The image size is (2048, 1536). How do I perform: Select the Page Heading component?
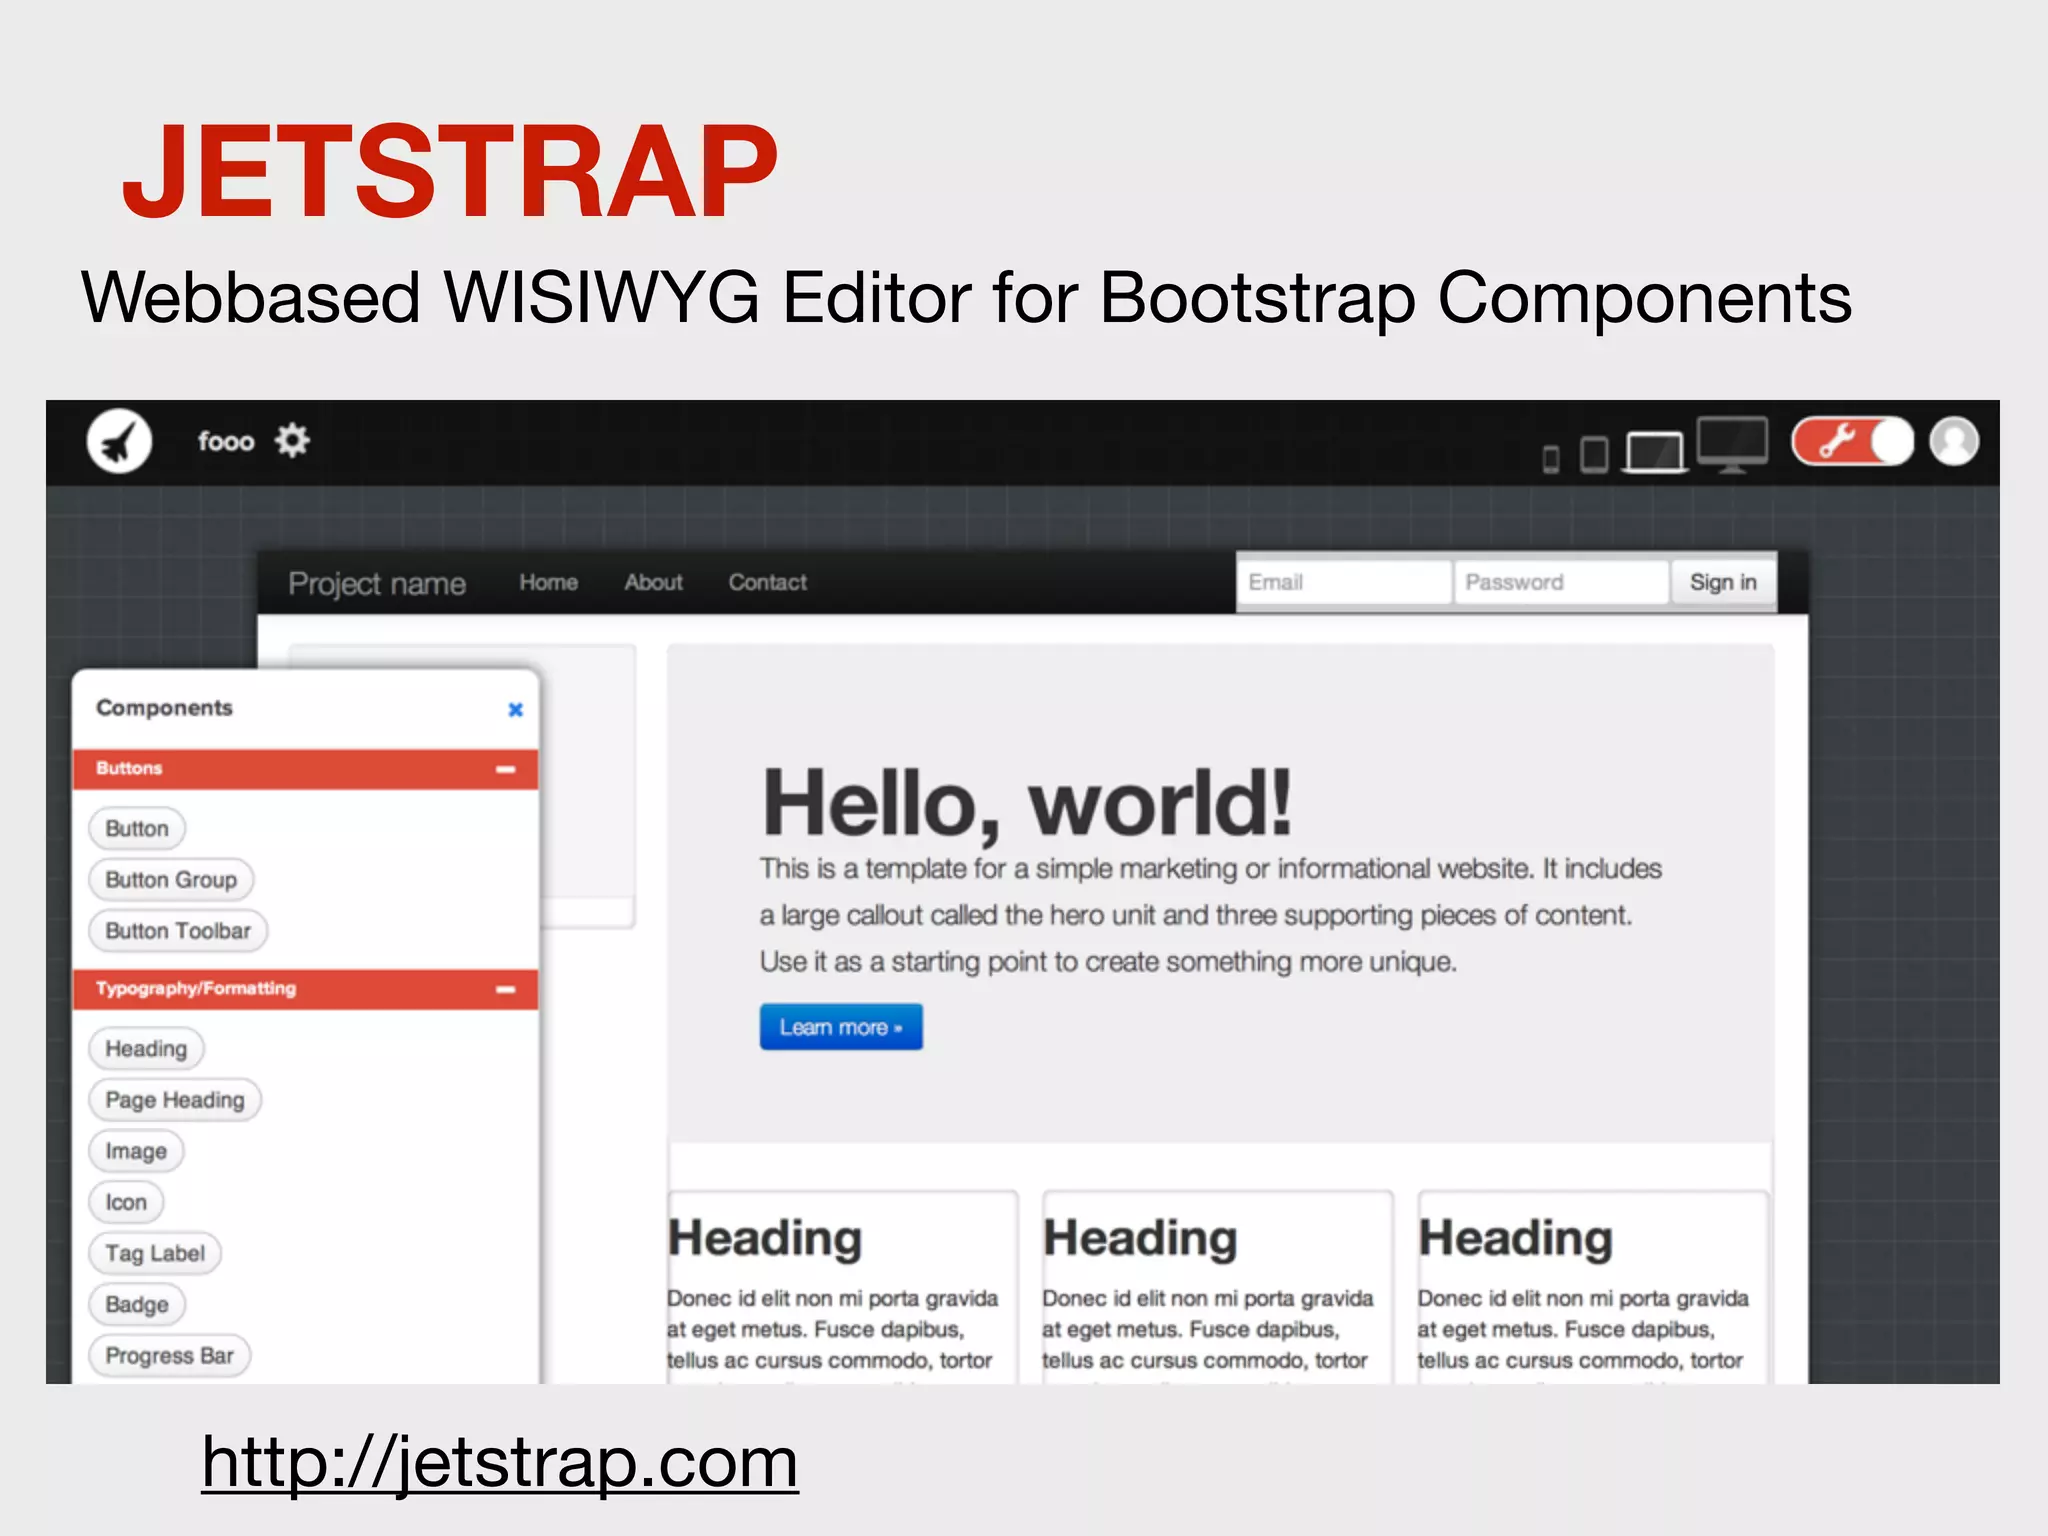(x=175, y=1099)
